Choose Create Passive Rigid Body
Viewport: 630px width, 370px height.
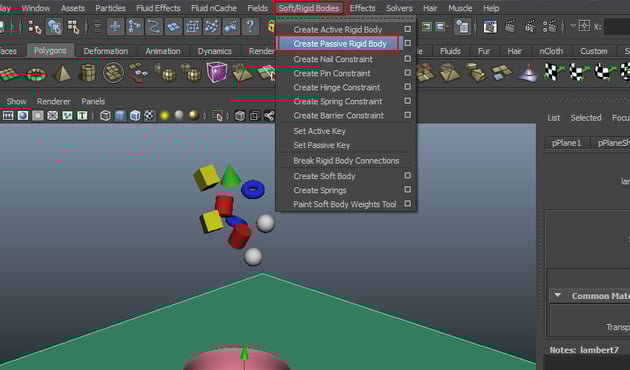[x=340, y=43]
